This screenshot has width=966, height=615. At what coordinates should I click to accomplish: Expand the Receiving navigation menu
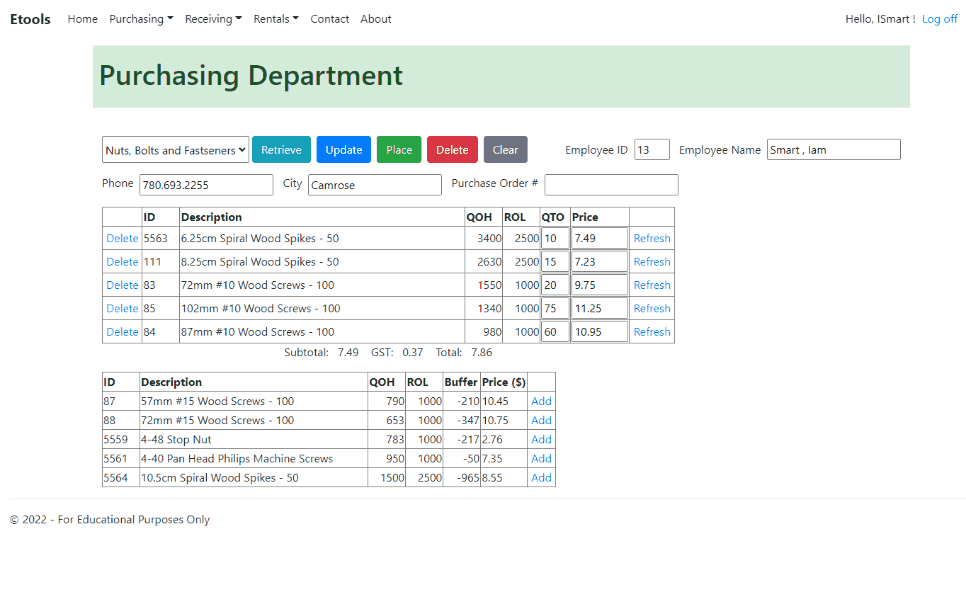pyautogui.click(x=212, y=18)
